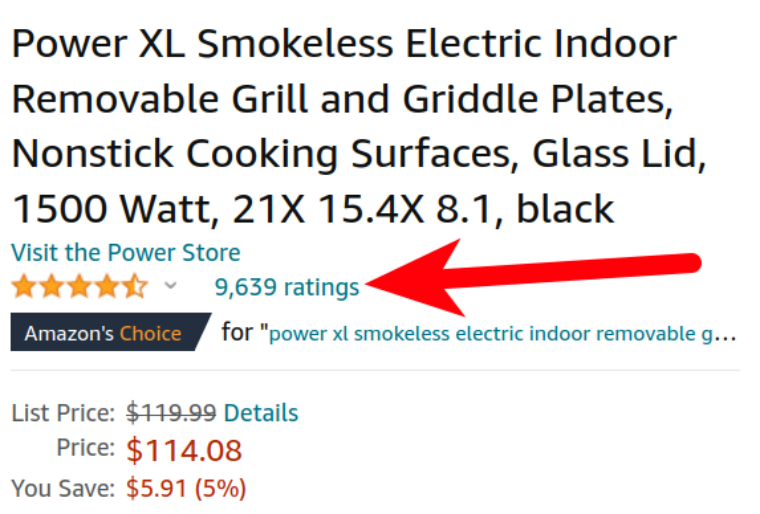
Task: Expand the chevron beside the star rating
Action: click(x=171, y=285)
